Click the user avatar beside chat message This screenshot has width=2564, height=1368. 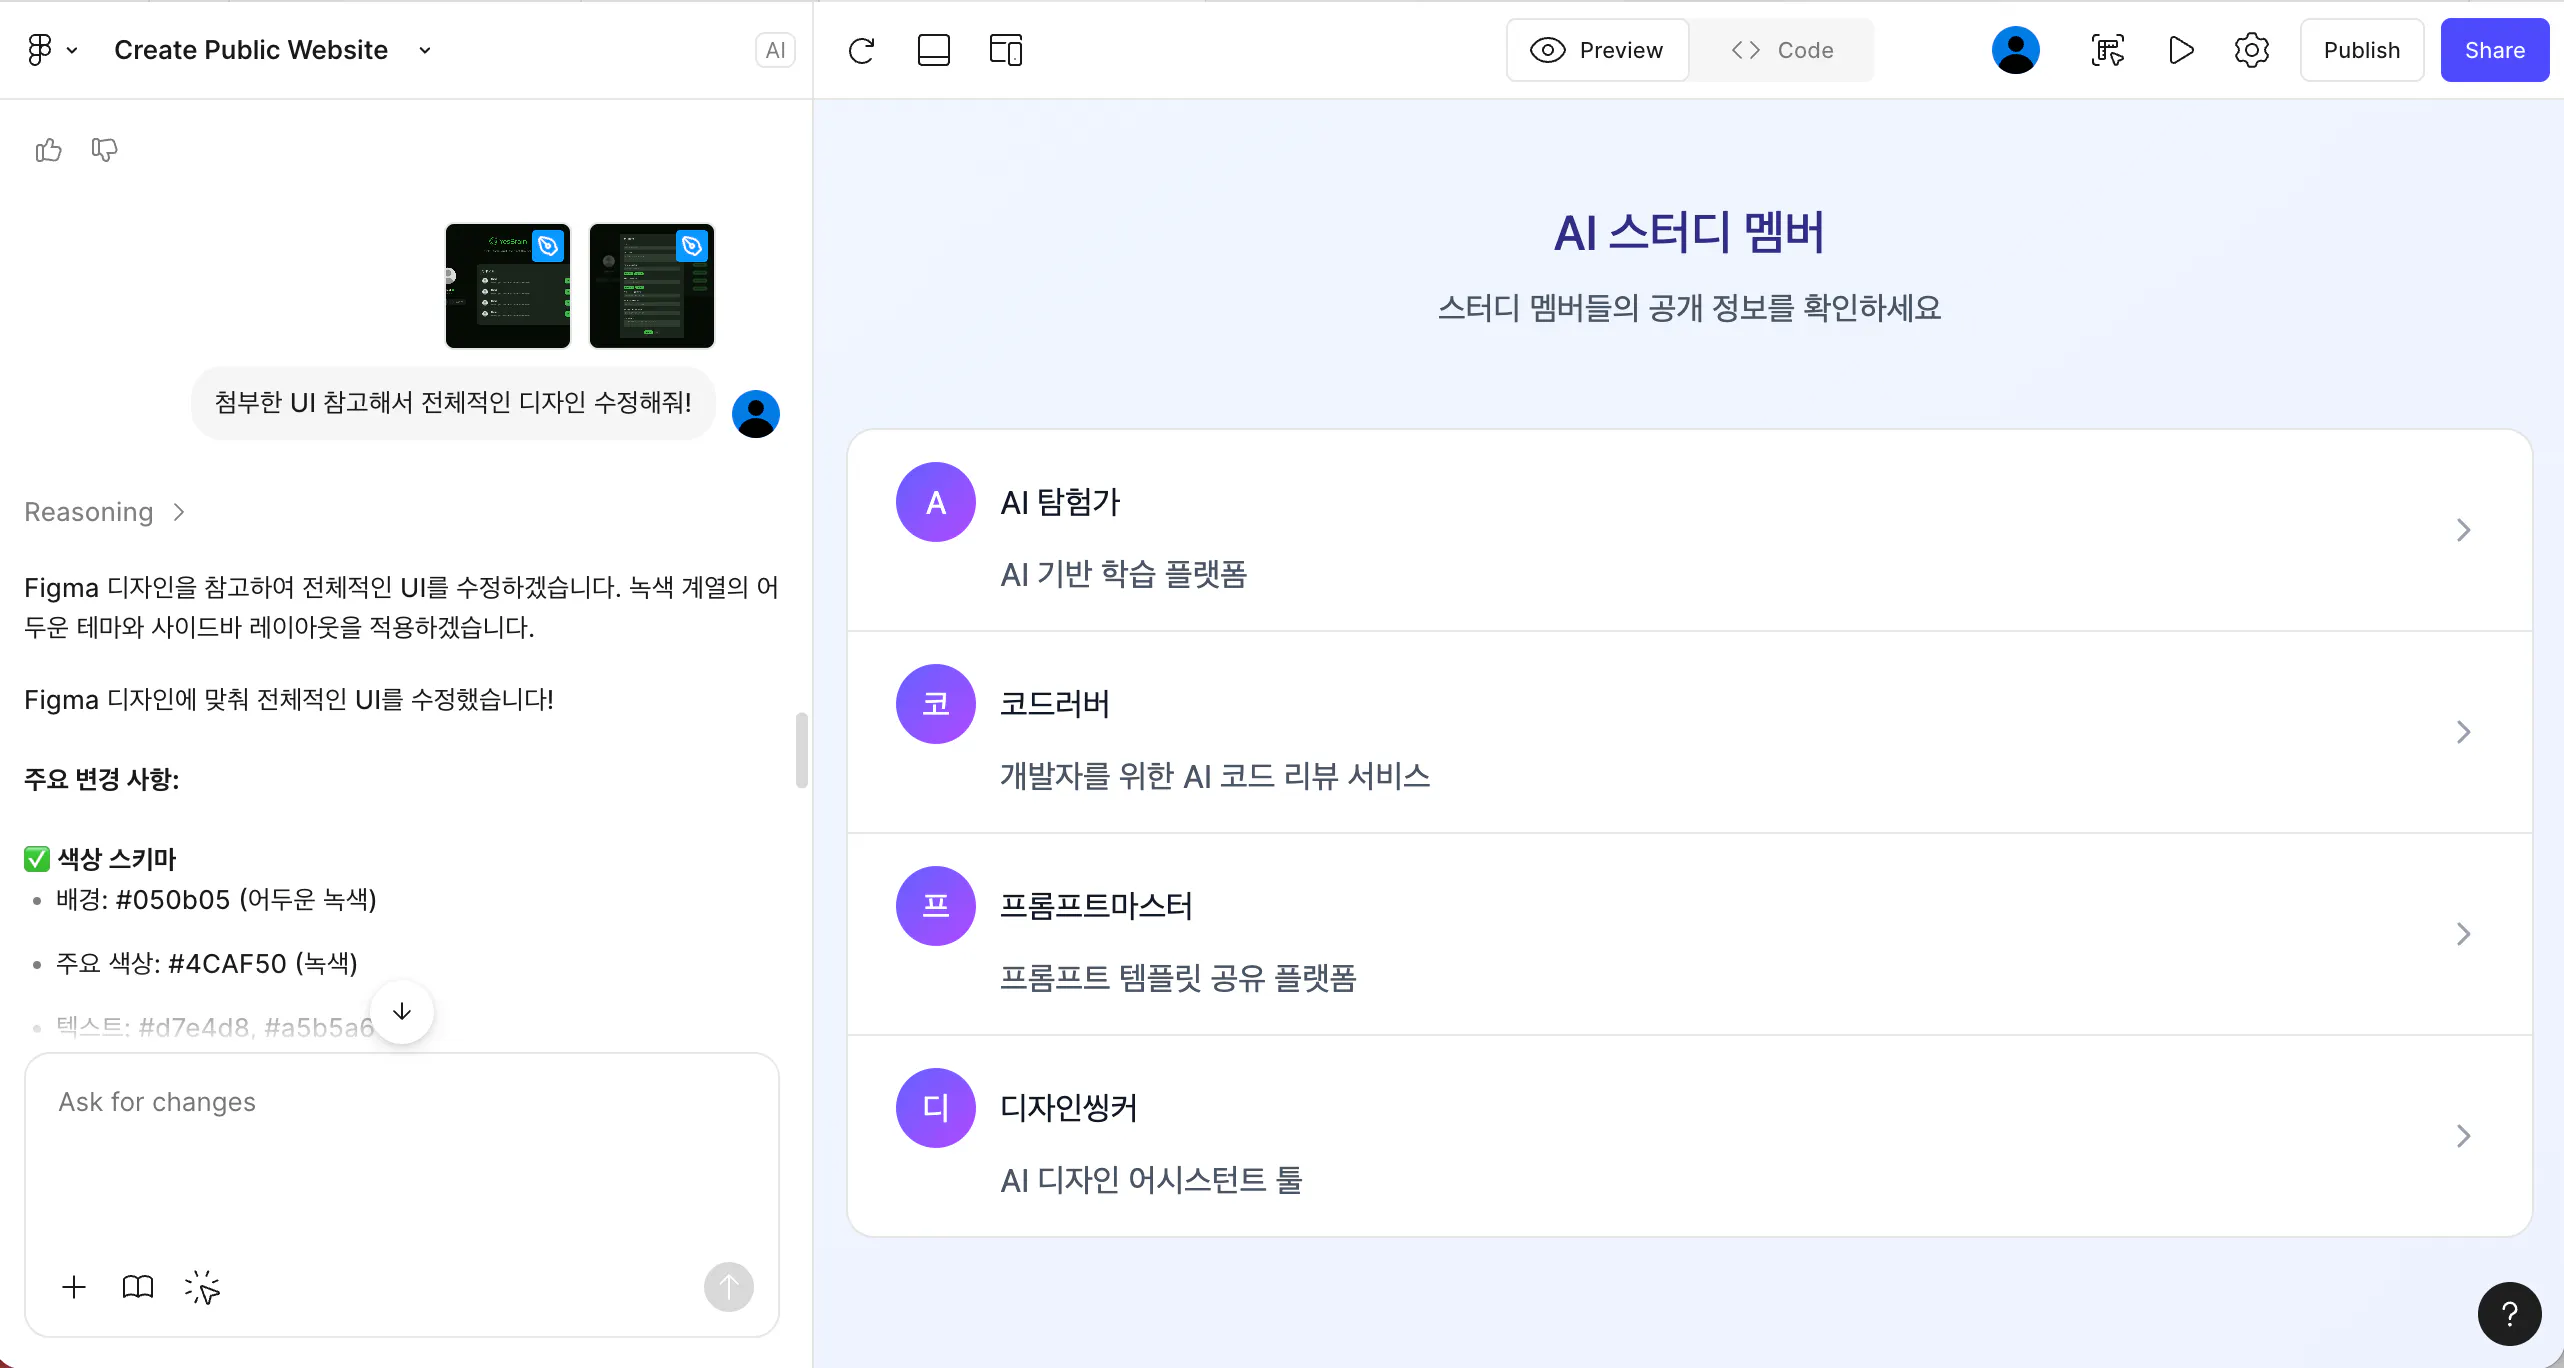pos(756,414)
